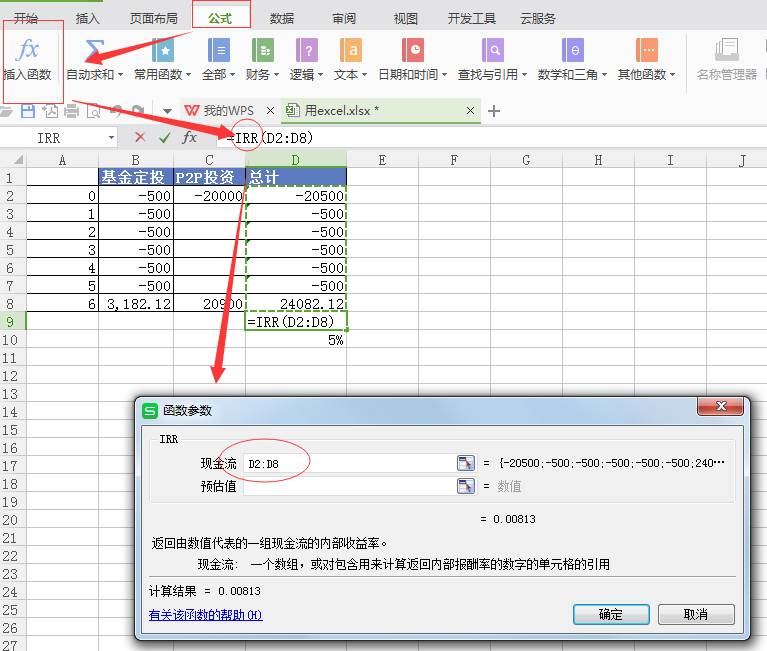This screenshot has height=651, width=767.
Task: Click into the 预估值 (guess) input field
Action: click(348, 486)
